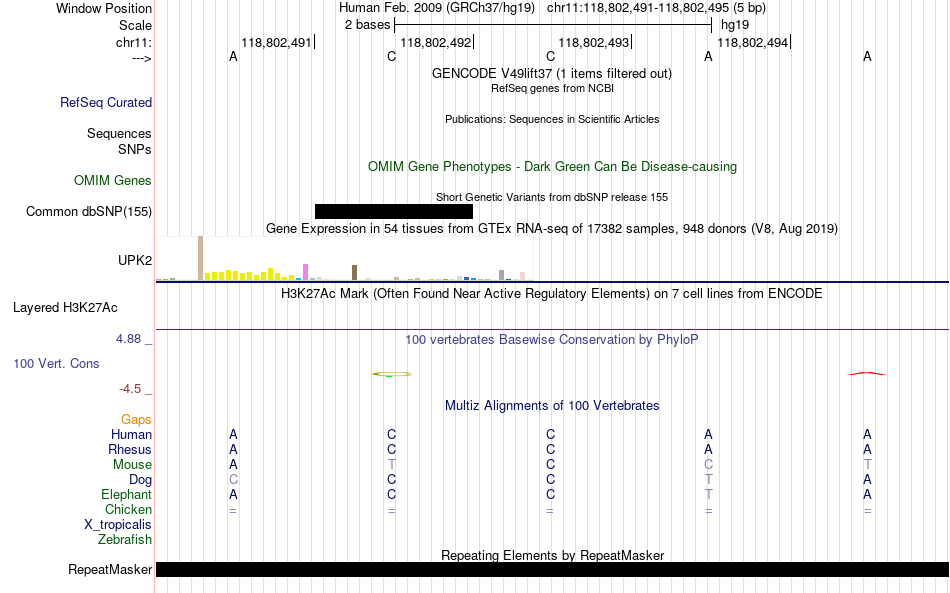Click the Human Feb. 2009 (GRCh37/hg19) heading
Viewport: 950px width, 593px height.
[x=437, y=8]
